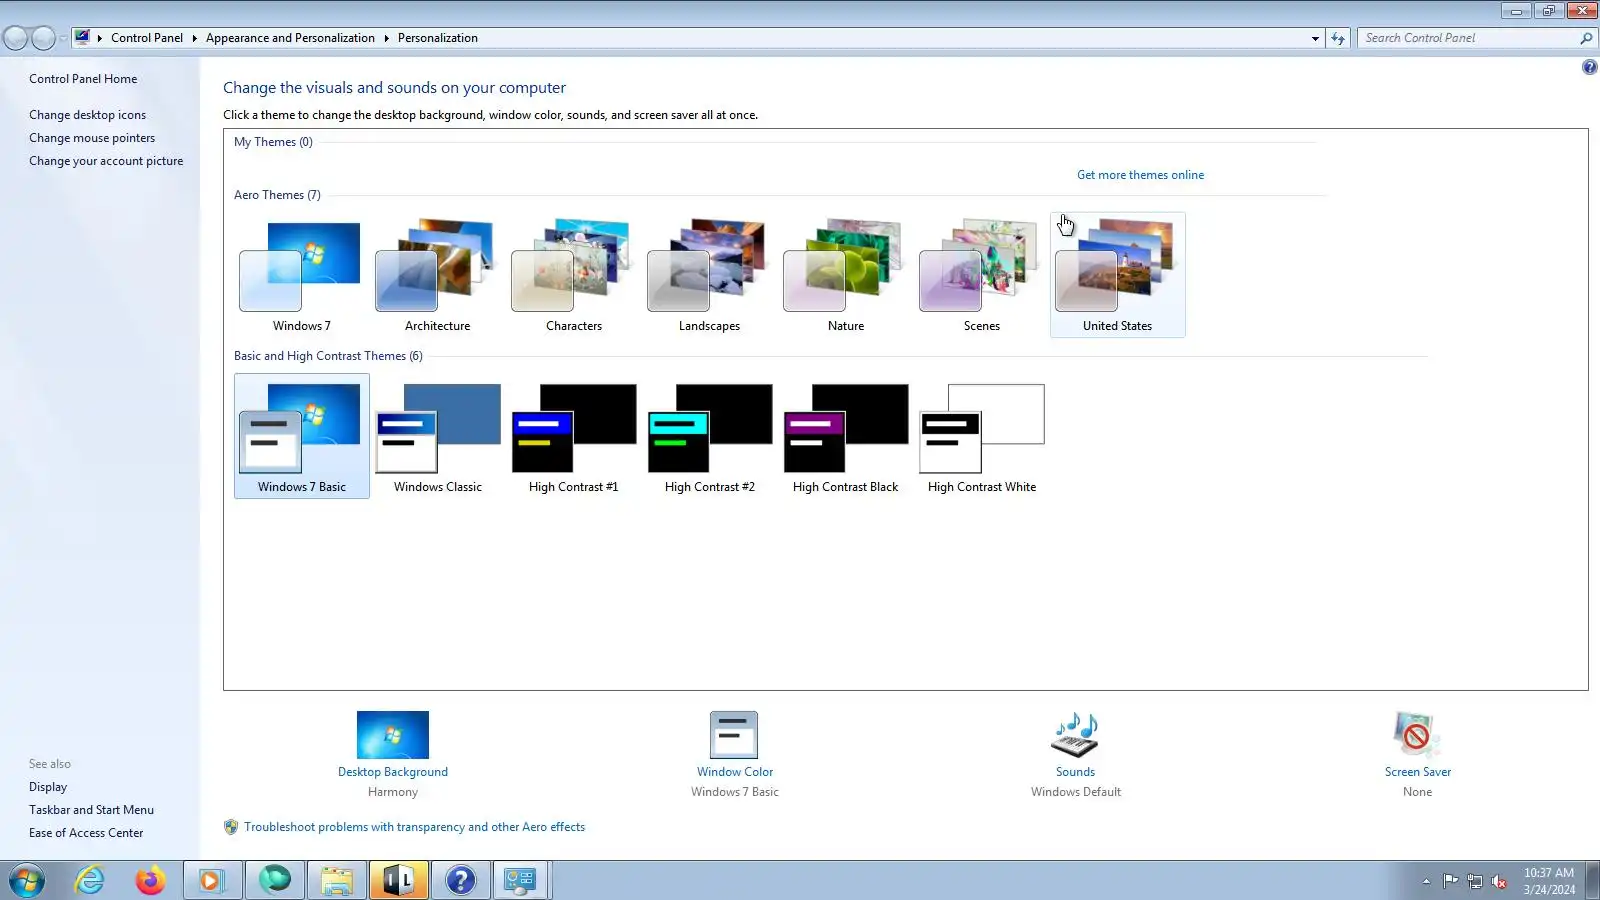The height and width of the screenshot is (900, 1600).
Task: Click the computer icon in address bar
Action: (x=82, y=37)
